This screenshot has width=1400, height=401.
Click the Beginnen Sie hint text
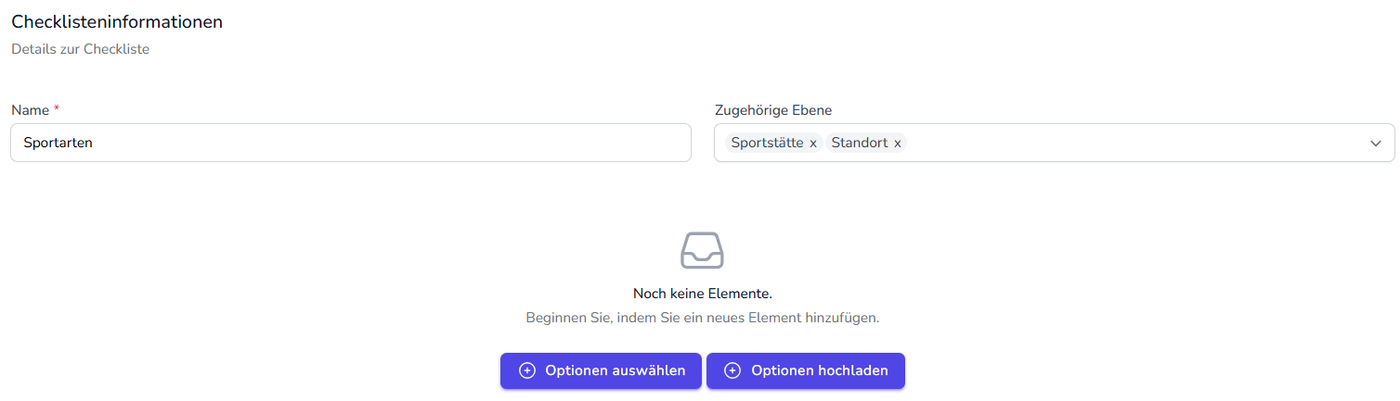pos(702,318)
